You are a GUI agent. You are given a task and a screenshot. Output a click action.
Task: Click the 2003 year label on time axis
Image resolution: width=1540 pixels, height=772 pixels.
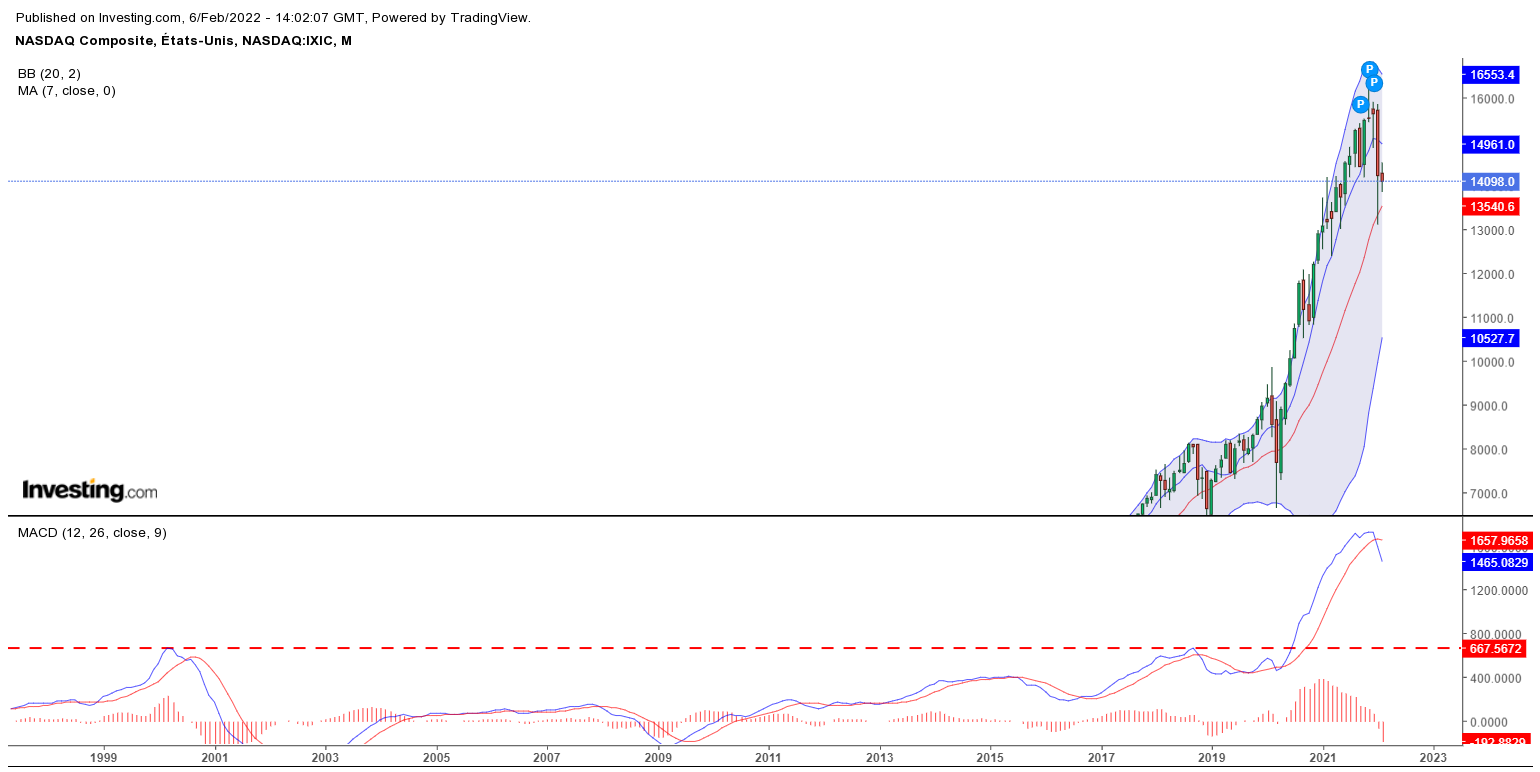[x=325, y=758]
